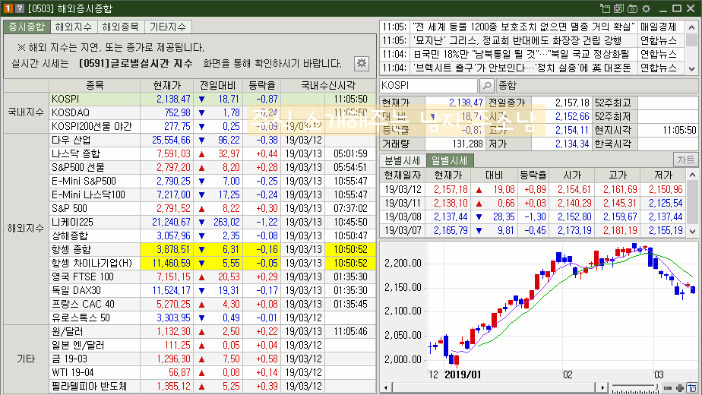Click the news list vertical scrollbar thumb

[x=692, y=40]
